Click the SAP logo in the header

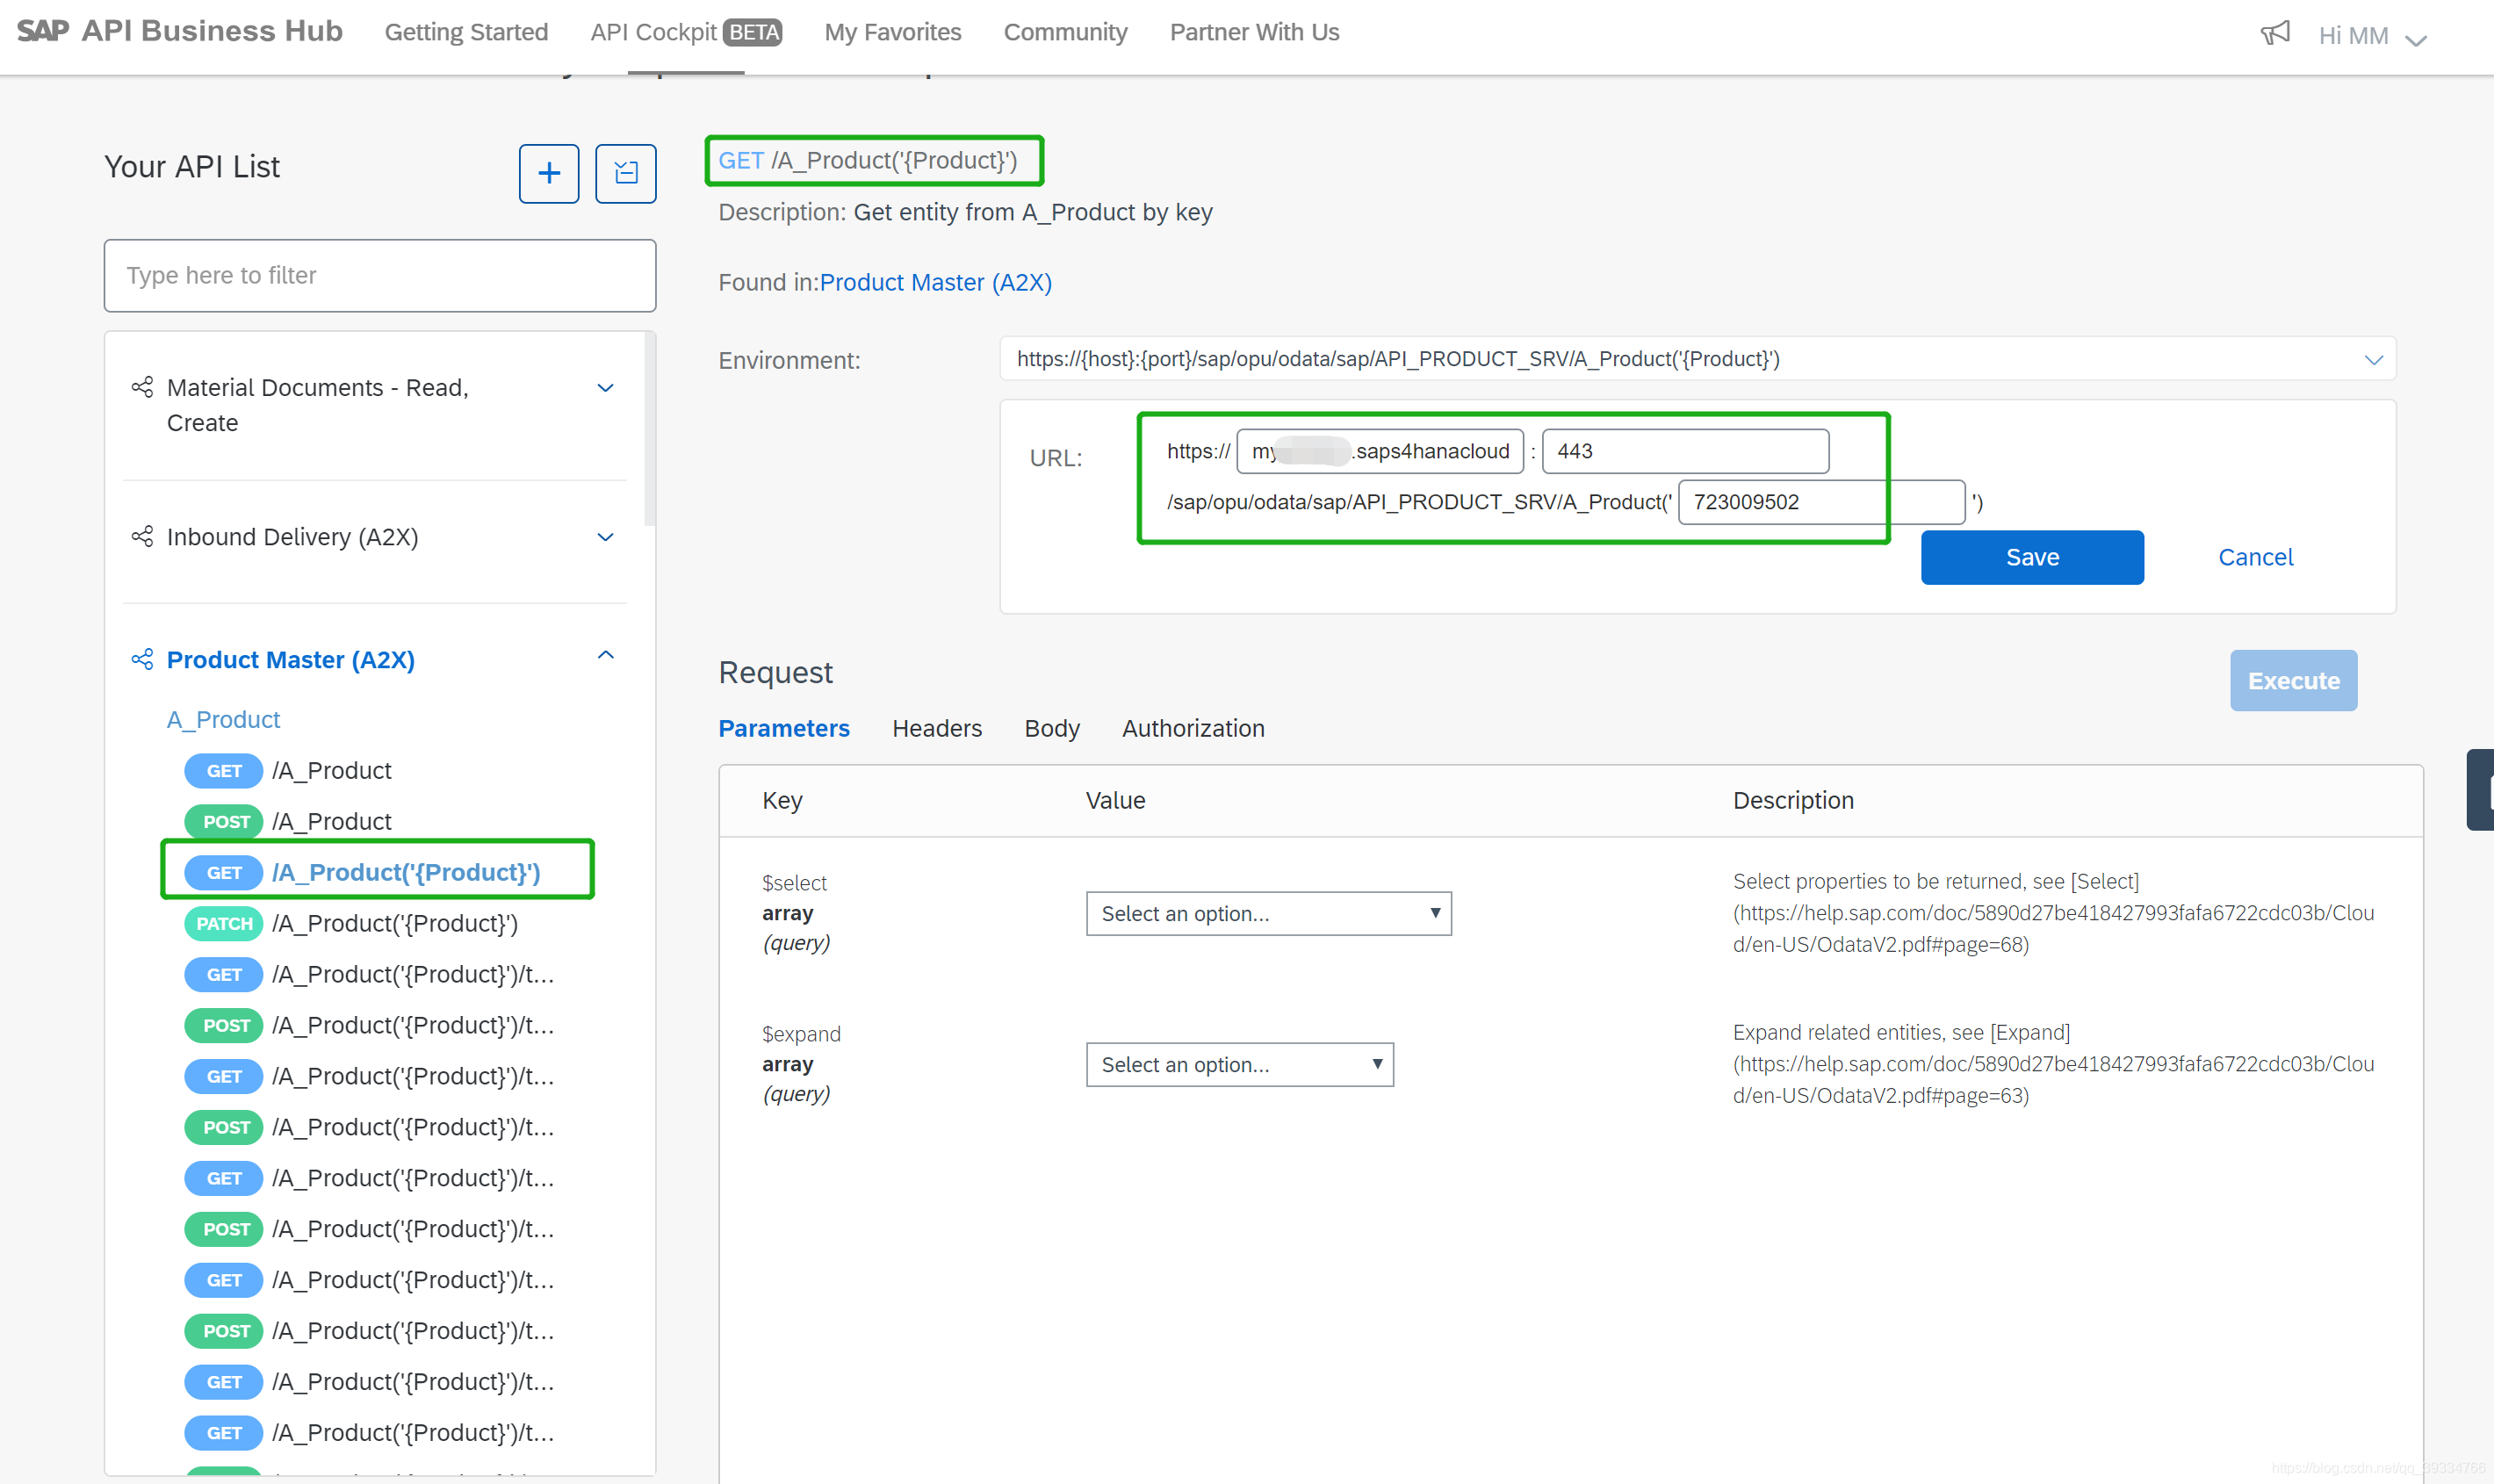(x=43, y=31)
